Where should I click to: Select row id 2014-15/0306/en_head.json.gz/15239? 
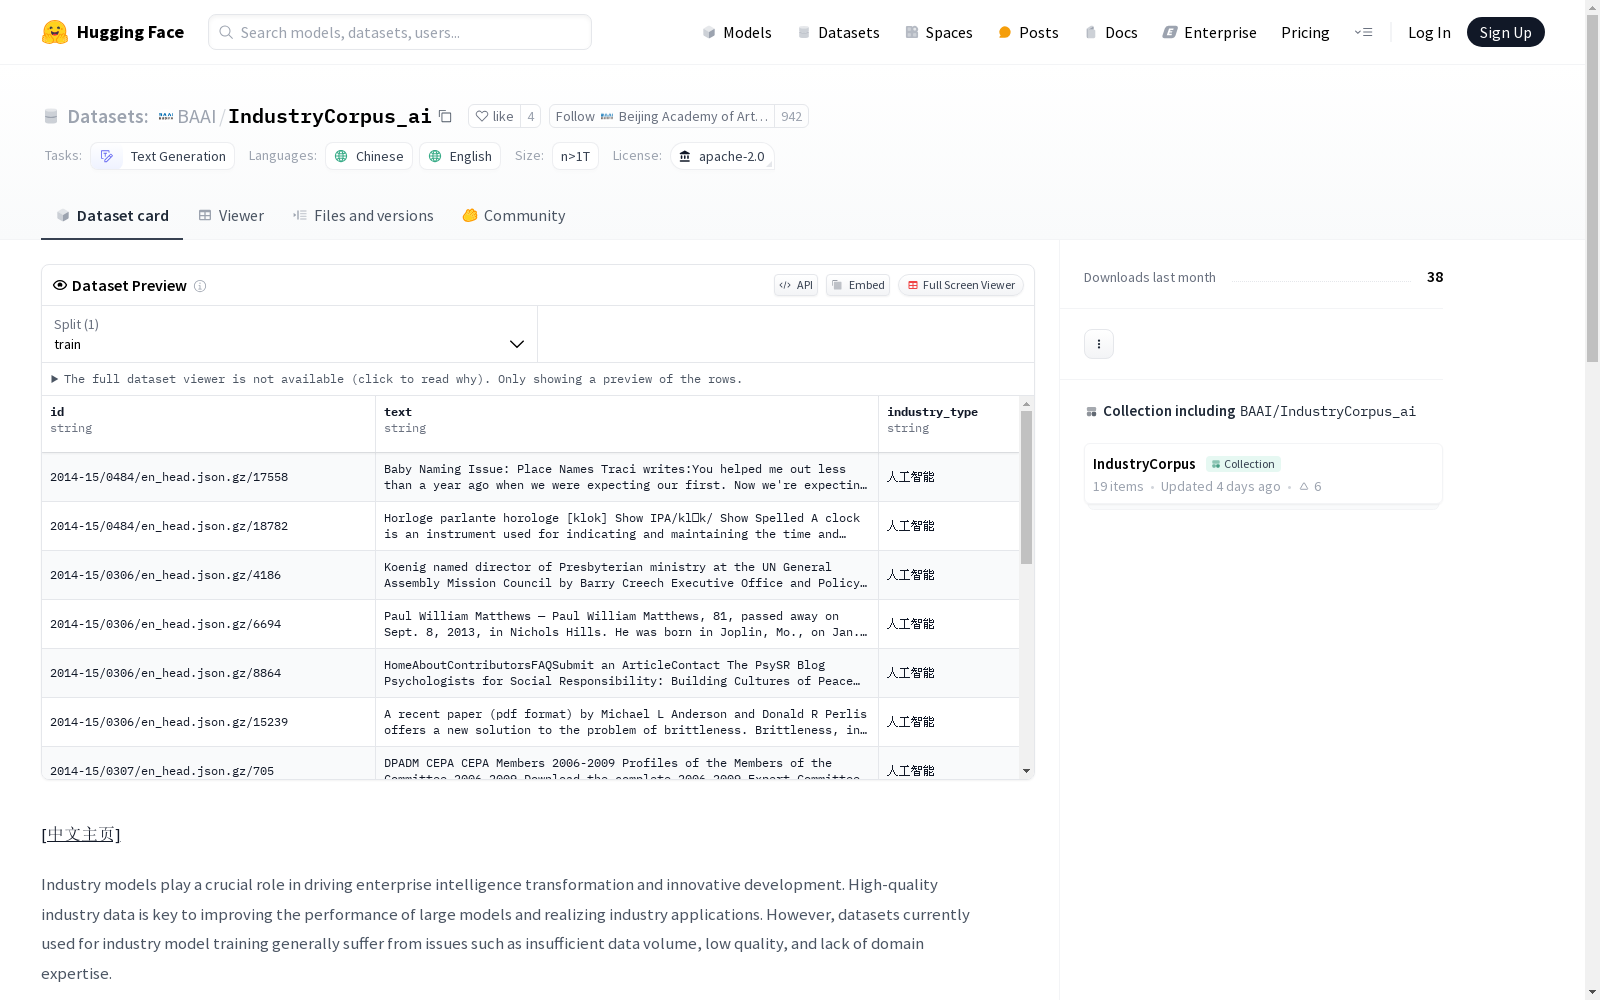coord(208,722)
